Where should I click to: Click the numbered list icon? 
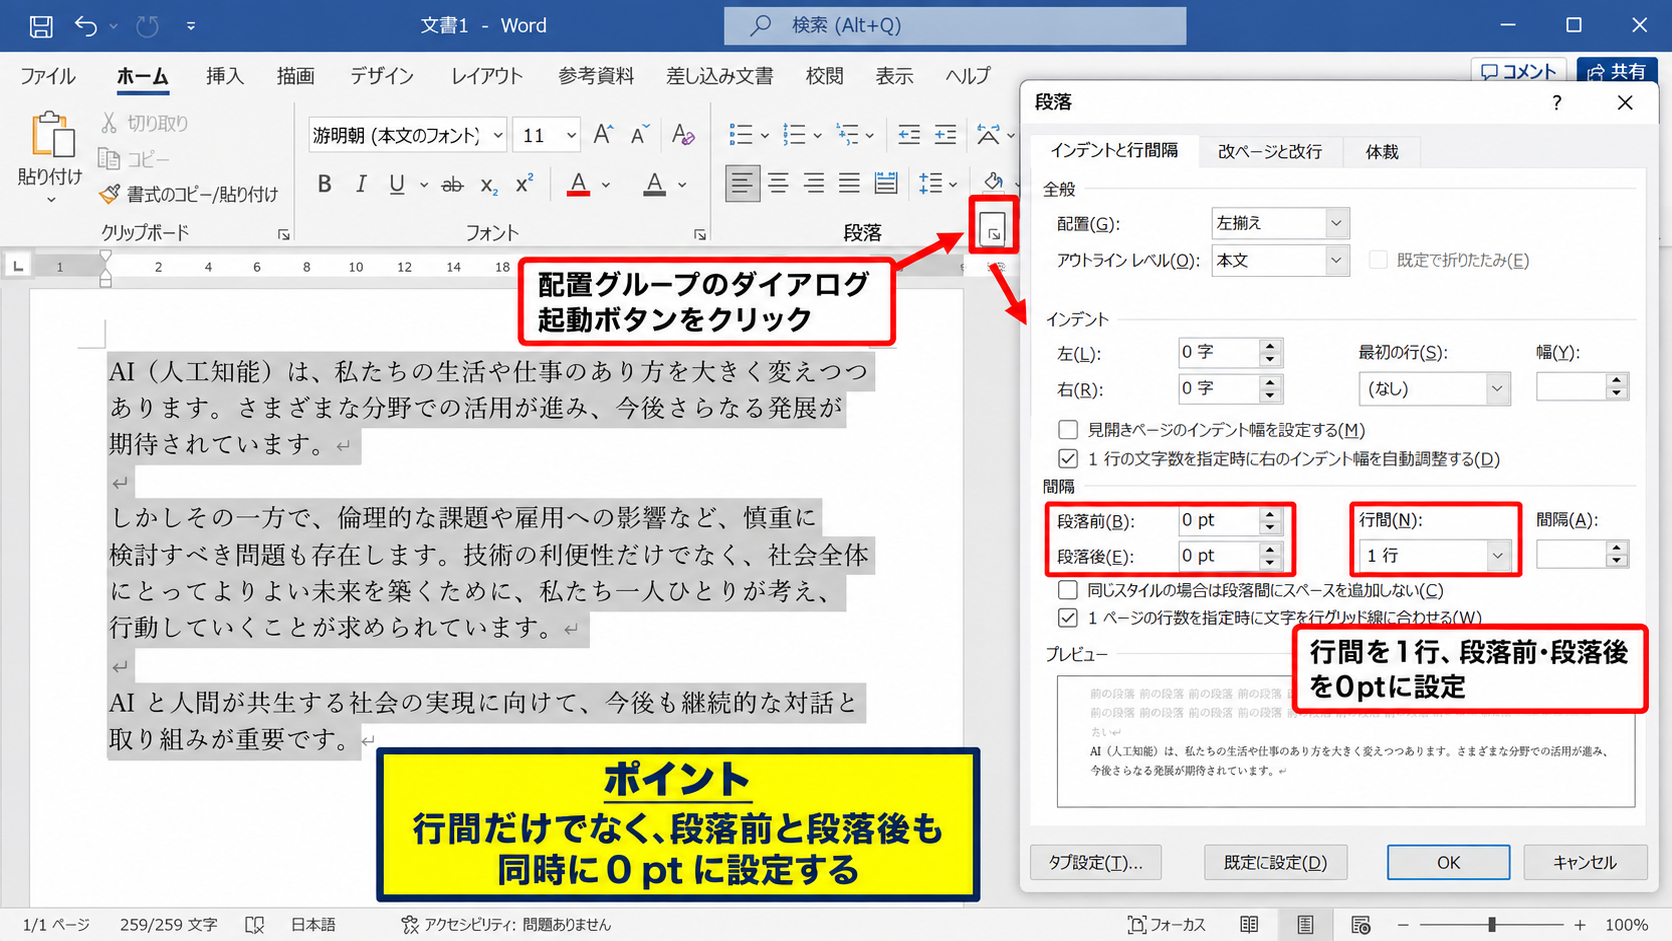[795, 134]
